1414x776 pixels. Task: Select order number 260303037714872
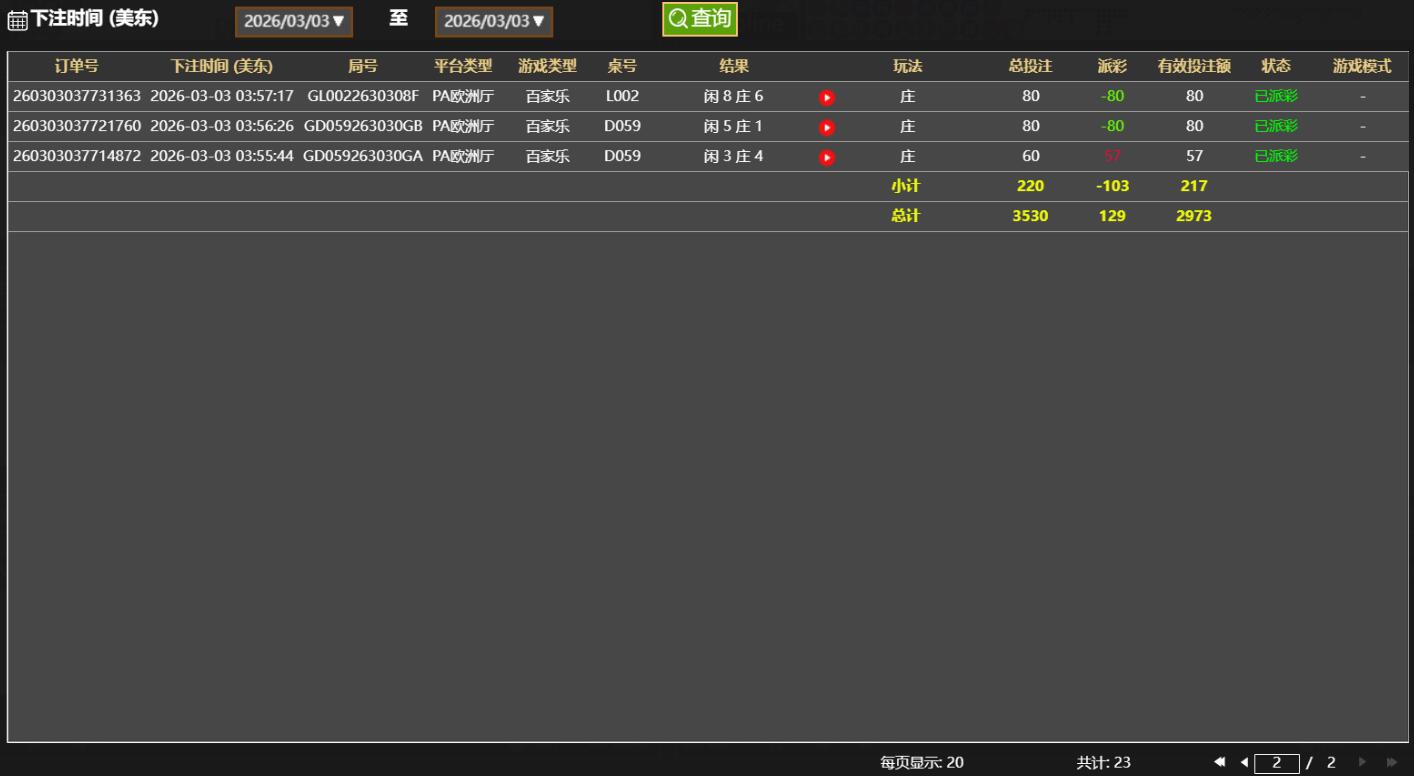(x=77, y=156)
